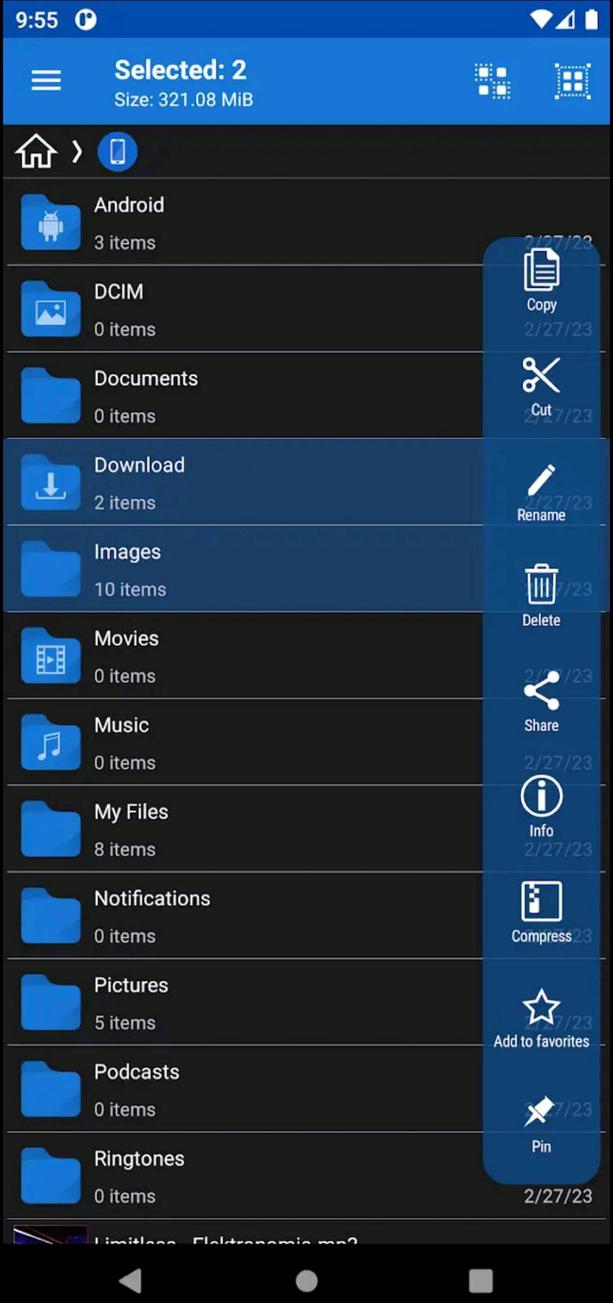Go to the home location icon
The width and height of the screenshot is (613, 1303).
(x=36, y=152)
